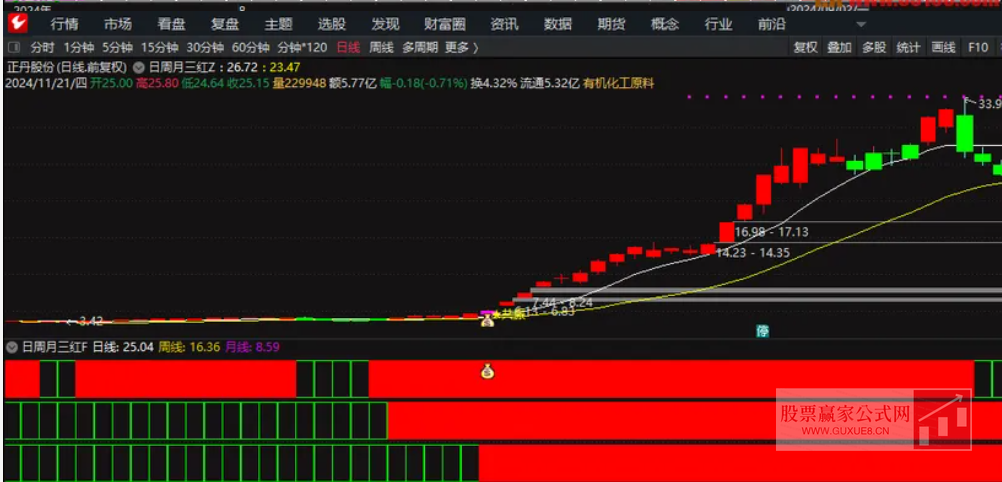The width and height of the screenshot is (1002, 482).
Task: Expand the menu bar overflow dropdown arrow
Action: [x=861, y=25]
